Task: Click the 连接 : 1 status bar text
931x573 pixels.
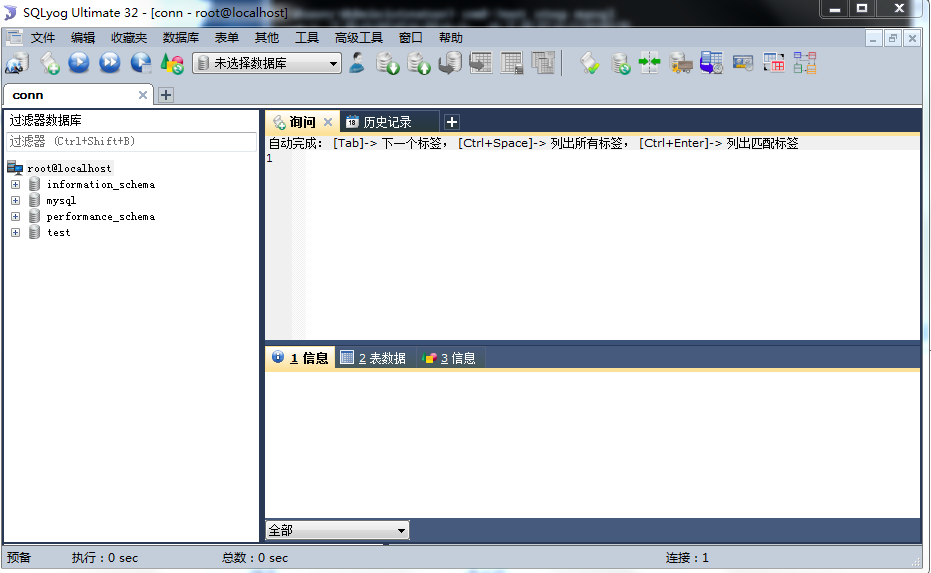Action: [687, 558]
